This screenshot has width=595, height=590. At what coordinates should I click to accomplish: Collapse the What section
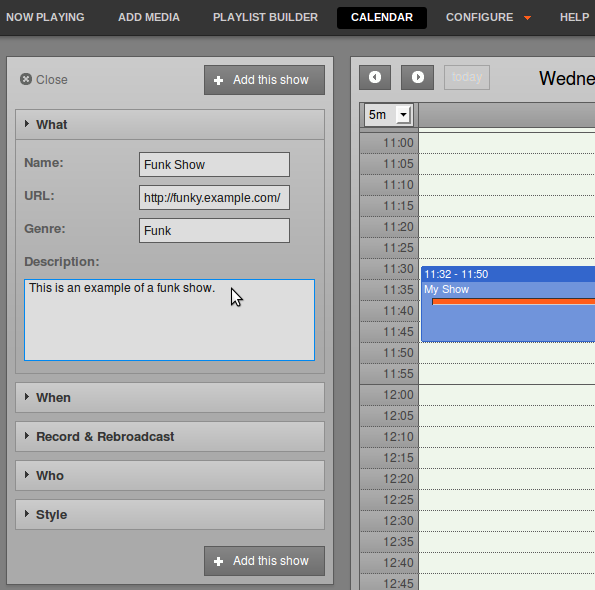point(170,124)
